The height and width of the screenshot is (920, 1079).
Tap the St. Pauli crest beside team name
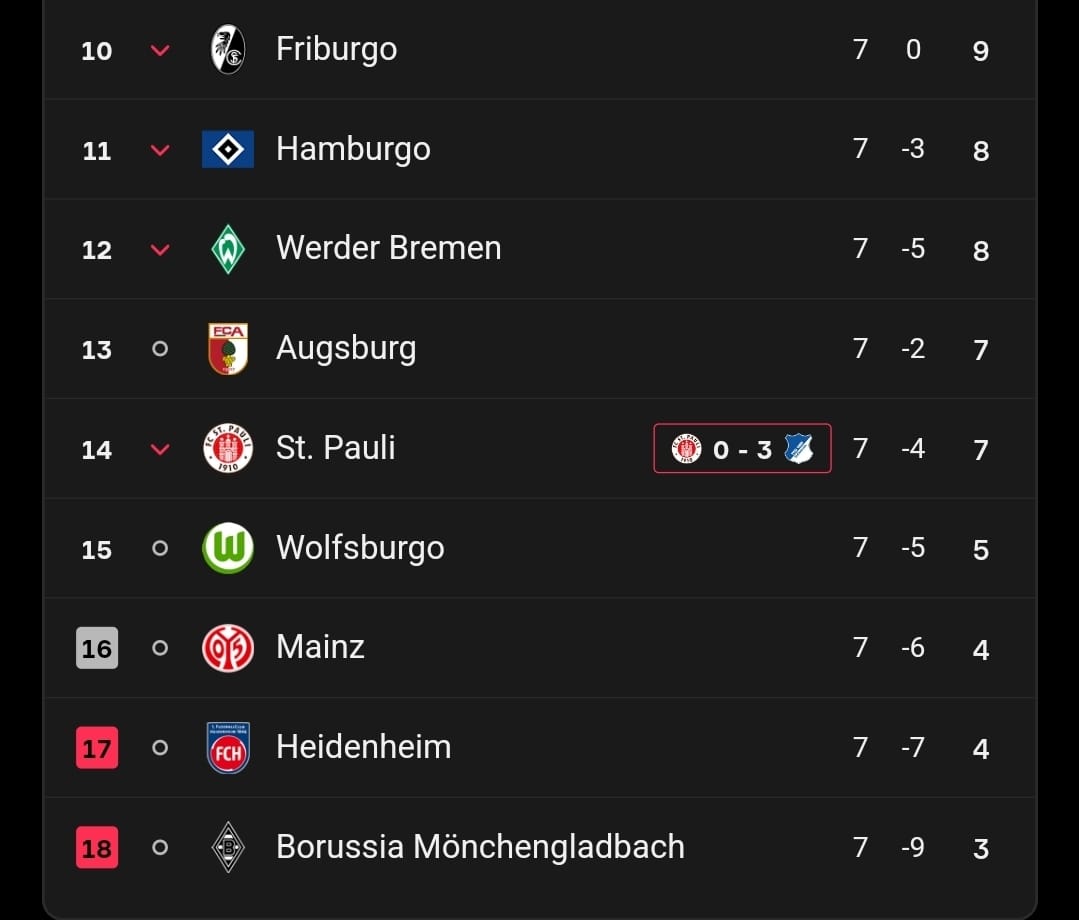tap(228, 449)
